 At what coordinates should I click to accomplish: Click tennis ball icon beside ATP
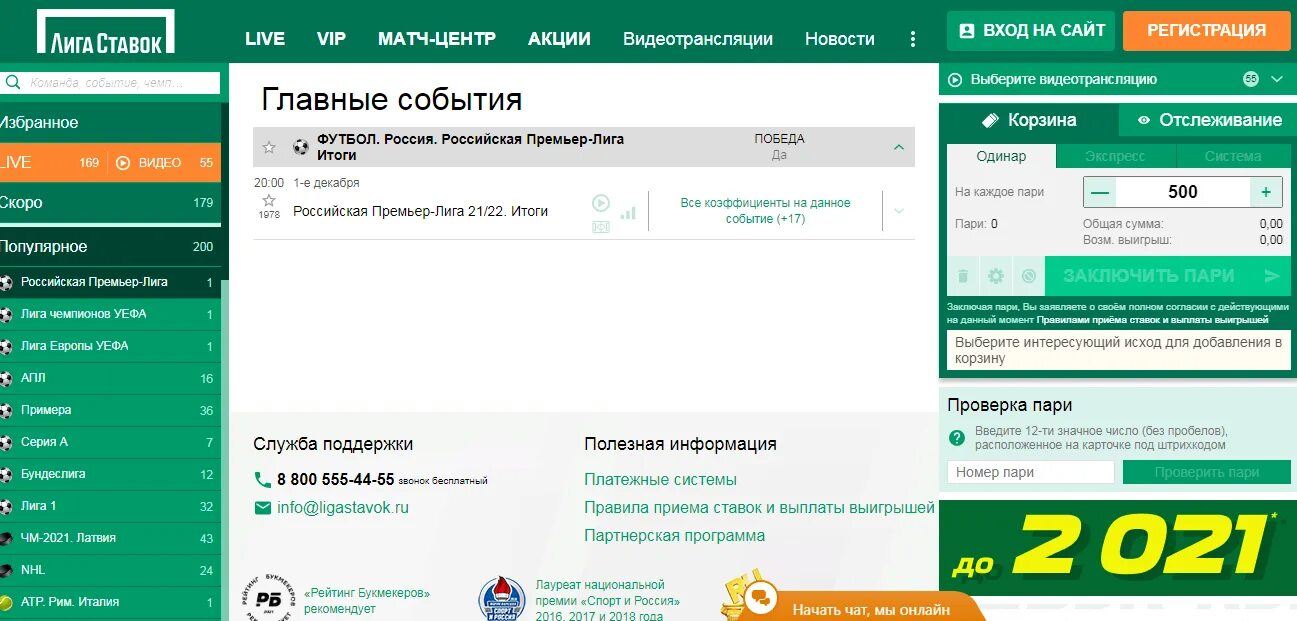click(x=6, y=602)
